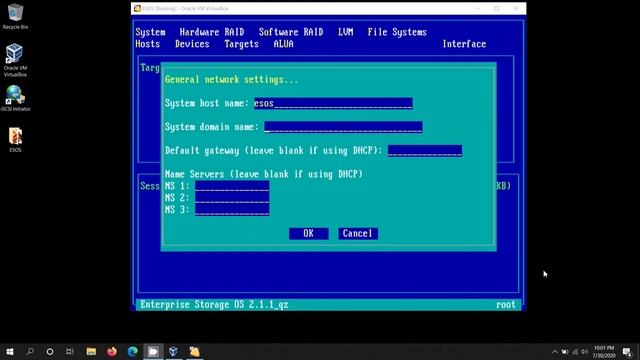Screen dimensions: 640x360
Task: Switch to VirtualBox cube icon on taskbar
Action: point(173,351)
